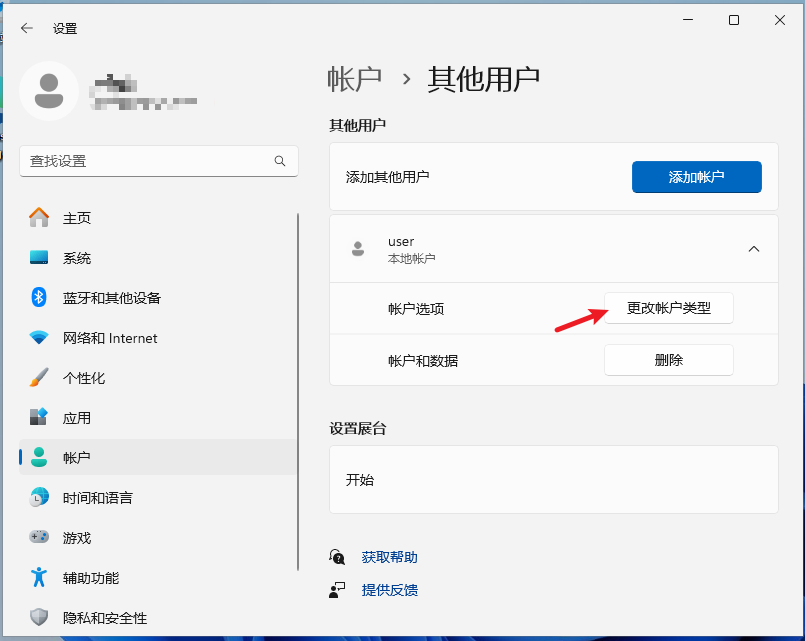This screenshot has width=805, height=641.
Task: Click the search magnifier in 查找设置
Action: (x=280, y=161)
